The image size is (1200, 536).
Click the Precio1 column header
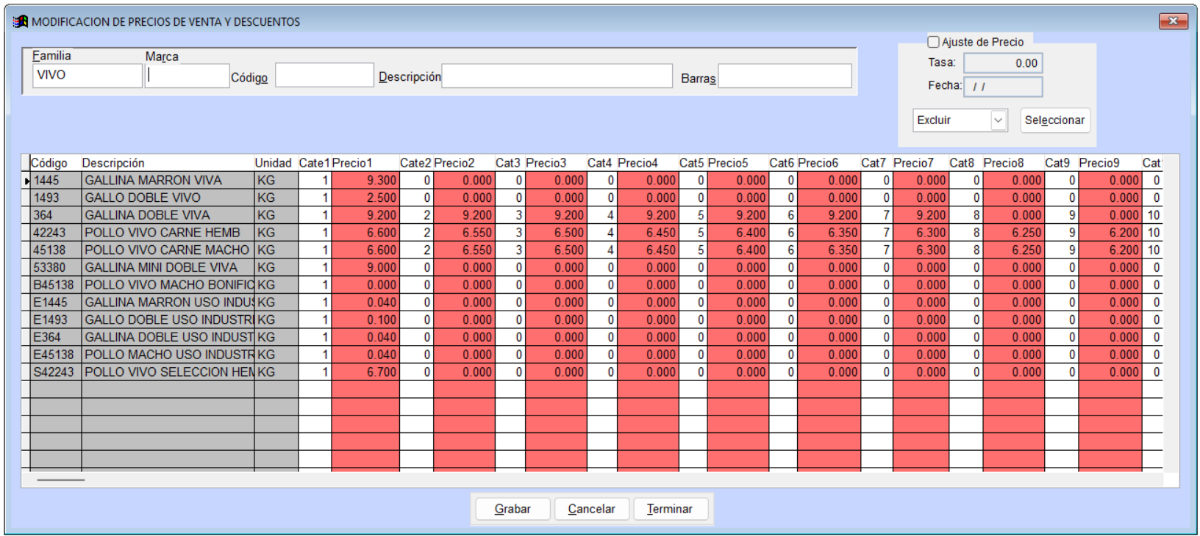tap(364, 163)
